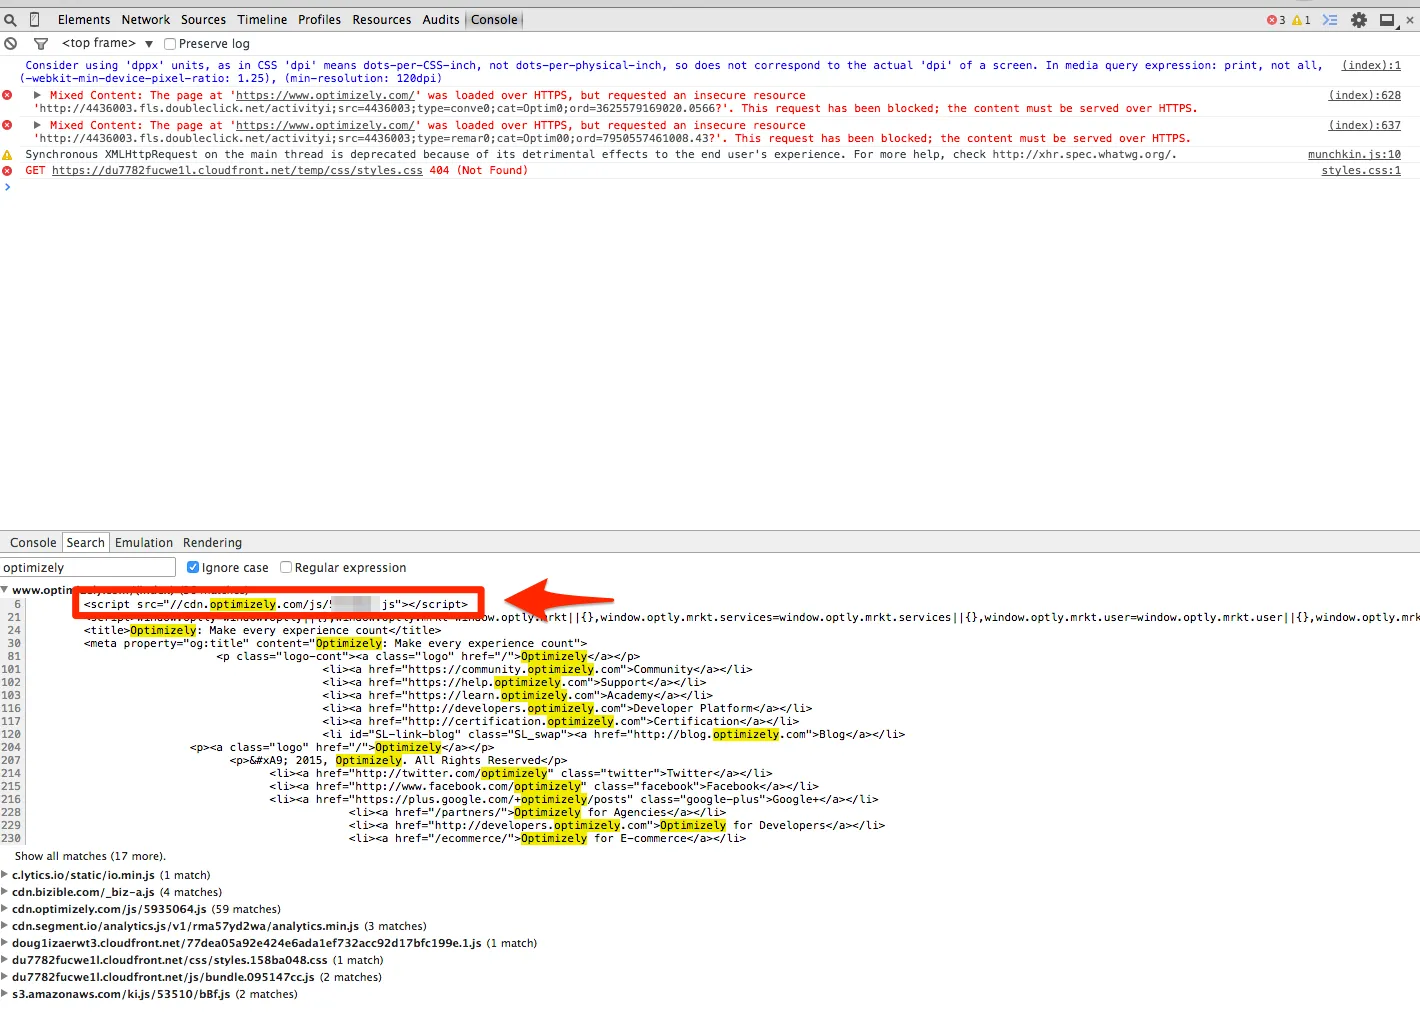
Task: Open the cloudfront styles.css 404 URL
Action: pos(237,170)
